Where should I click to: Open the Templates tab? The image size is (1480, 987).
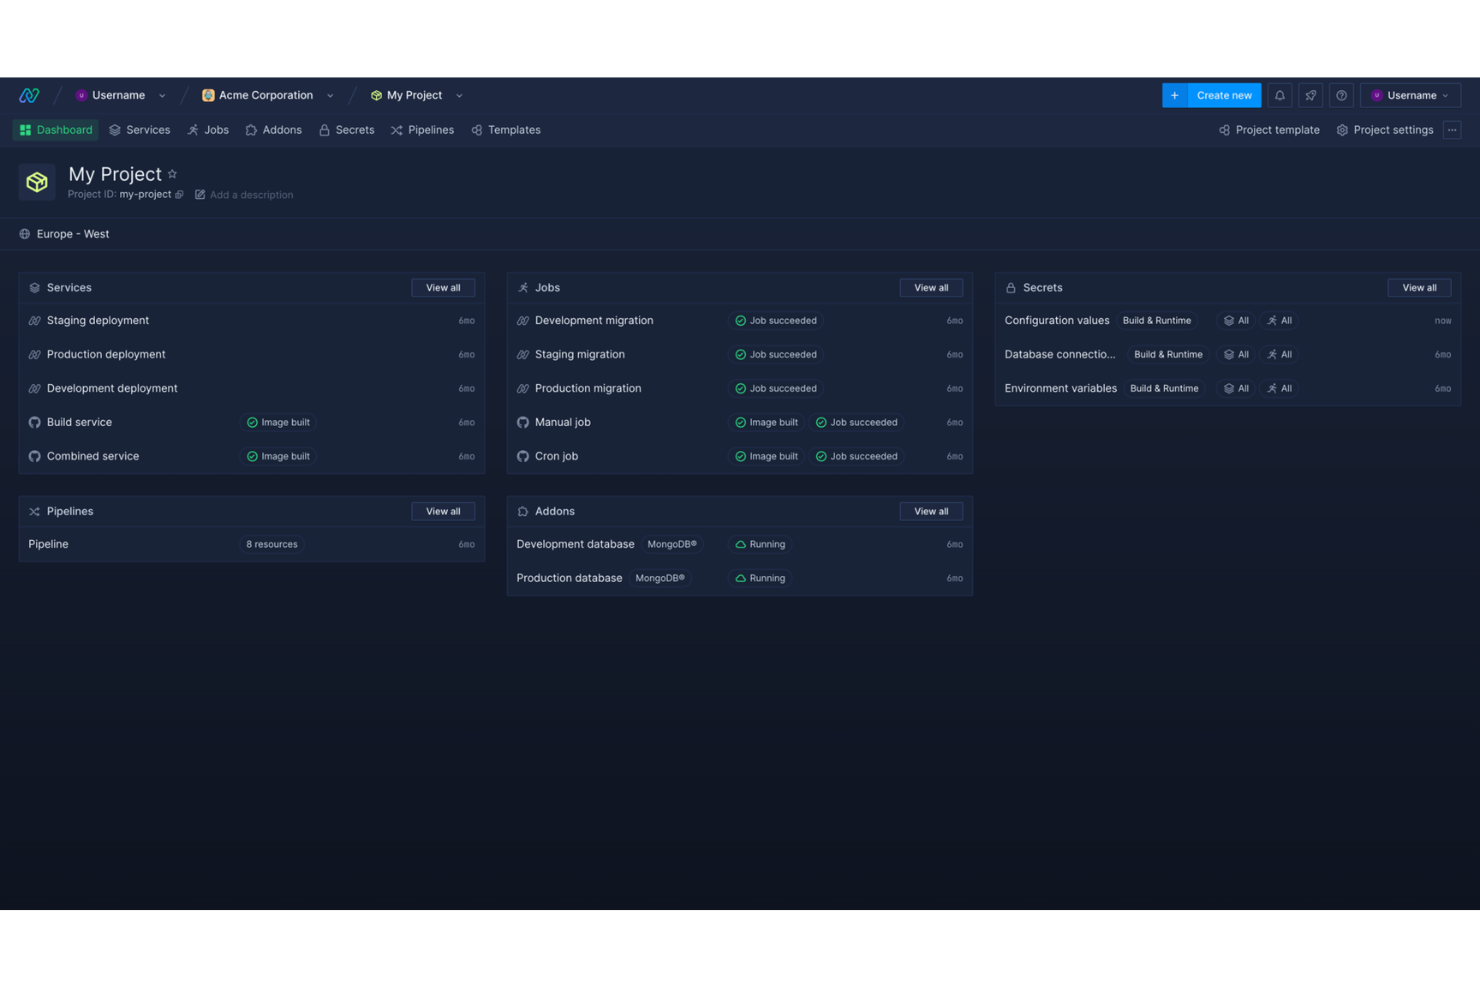click(506, 130)
